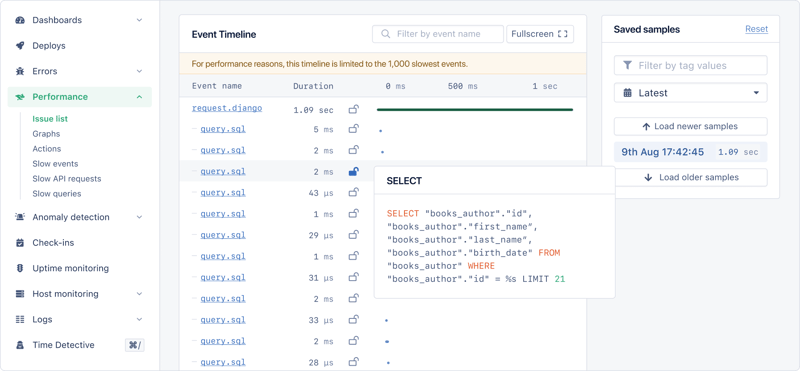
Task: Click the Filter by tag values field
Action: [690, 66]
